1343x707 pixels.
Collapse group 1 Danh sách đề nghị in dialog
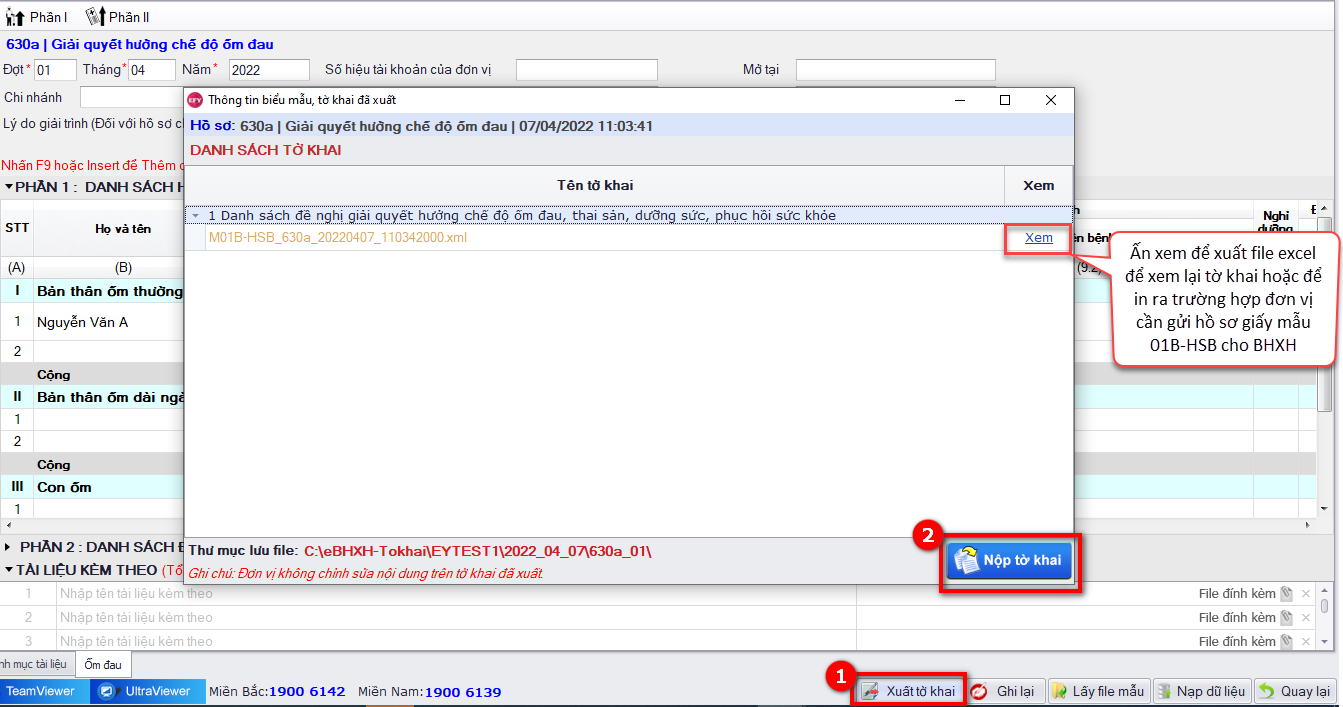click(x=196, y=215)
